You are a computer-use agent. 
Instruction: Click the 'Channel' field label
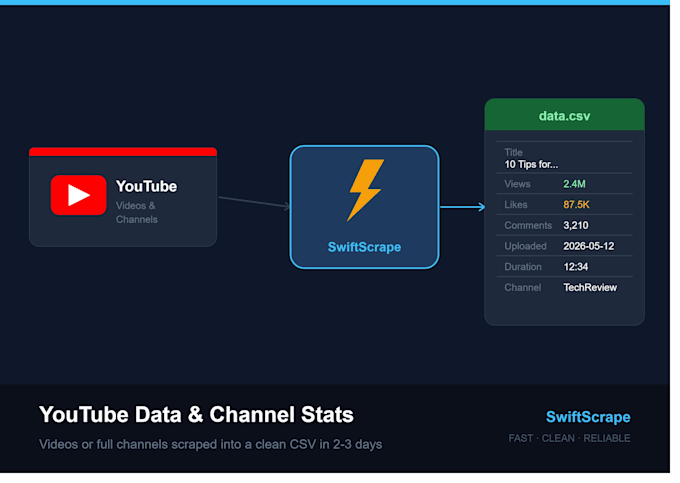[523, 287]
